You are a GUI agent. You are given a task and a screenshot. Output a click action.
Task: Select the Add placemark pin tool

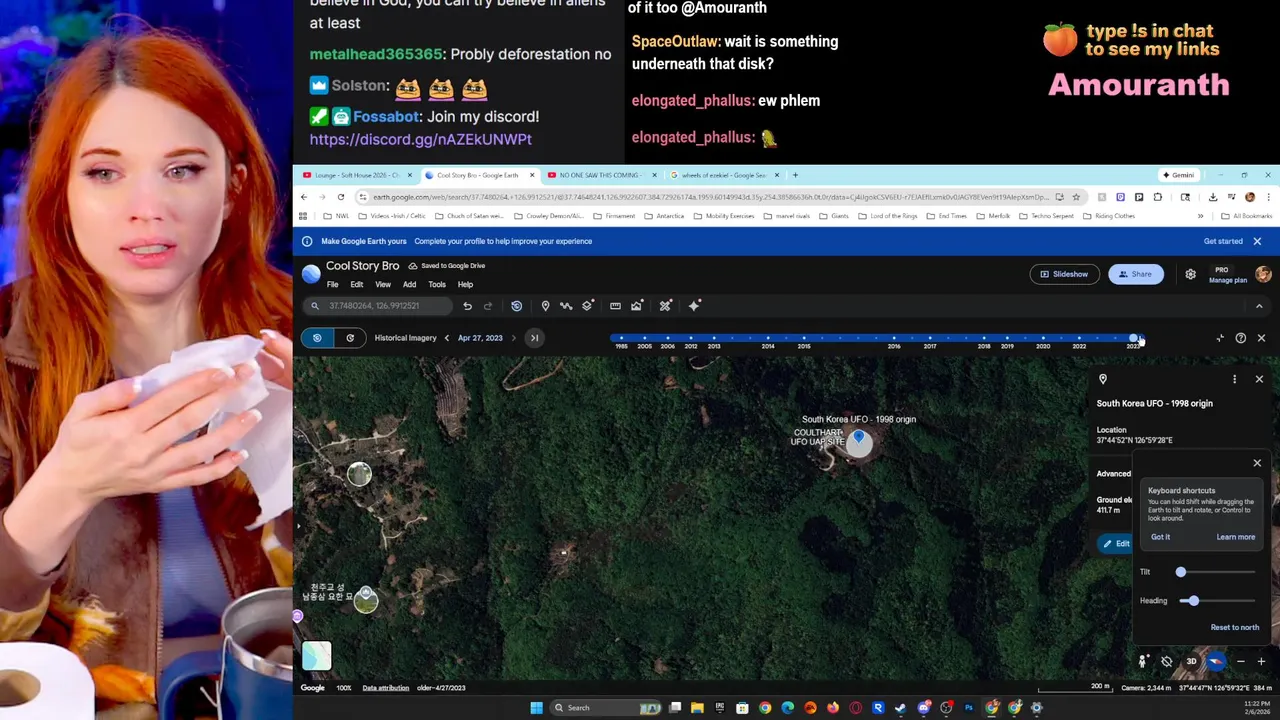point(545,306)
